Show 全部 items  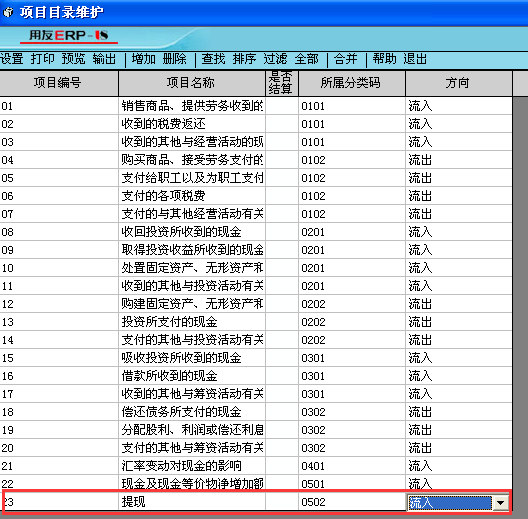306,59
